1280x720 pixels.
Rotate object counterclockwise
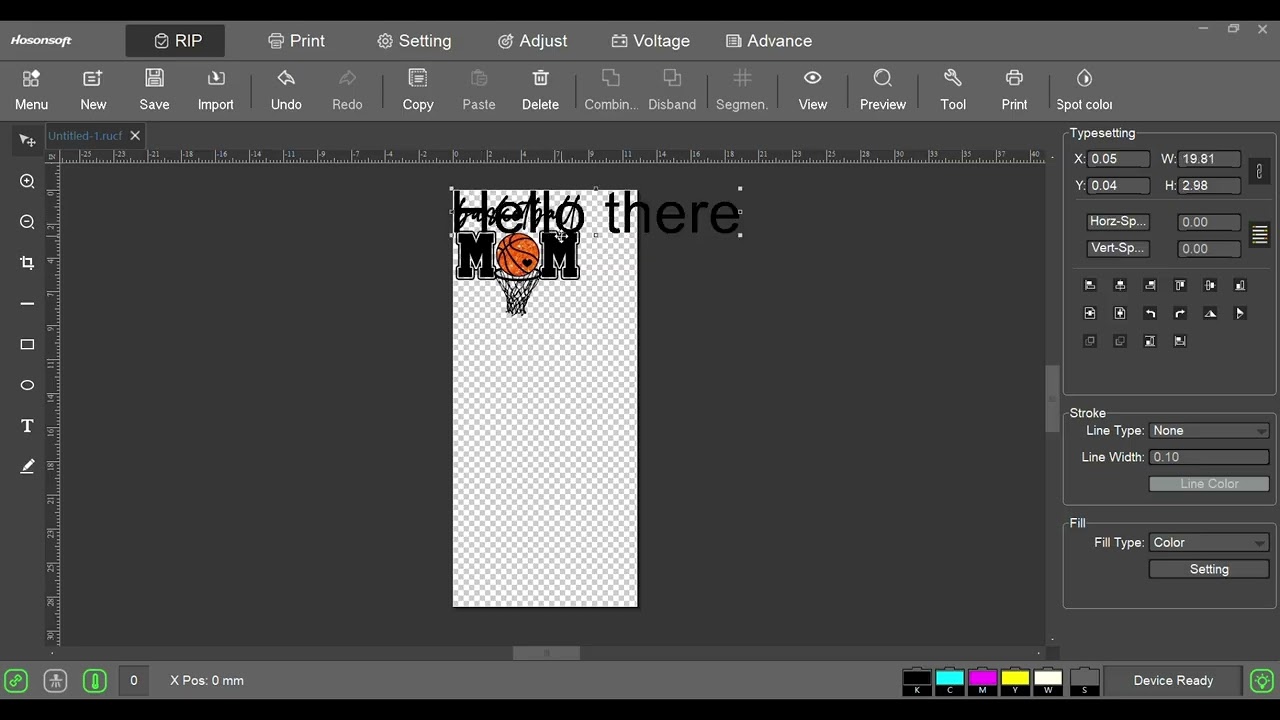point(1150,313)
